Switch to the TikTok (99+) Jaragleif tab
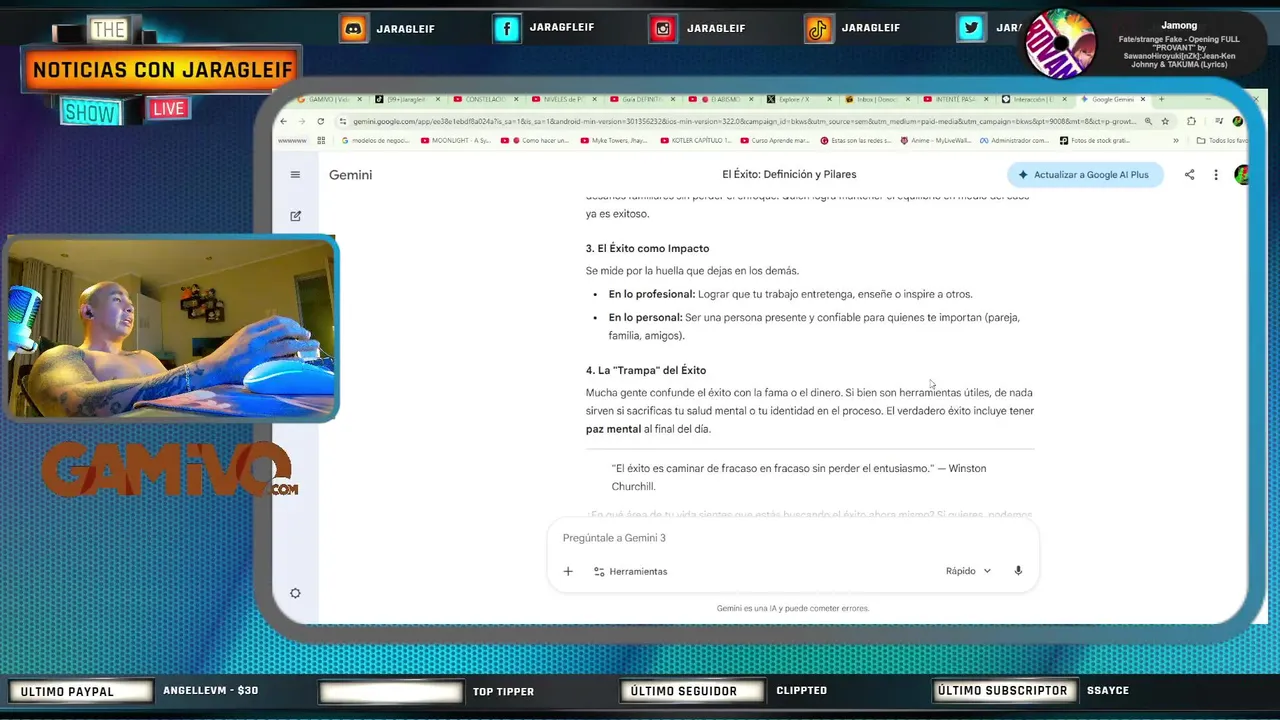Image resolution: width=1280 pixels, height=720 pixels. (409, 99)
